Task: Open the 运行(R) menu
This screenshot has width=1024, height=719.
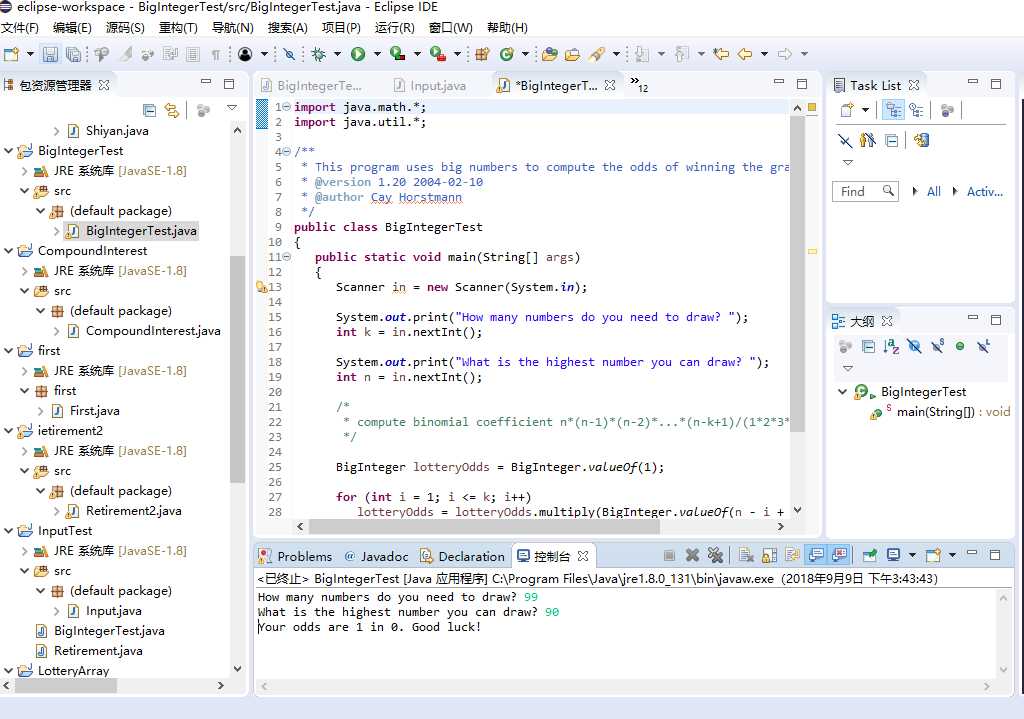Action: (x=395, y=27)
